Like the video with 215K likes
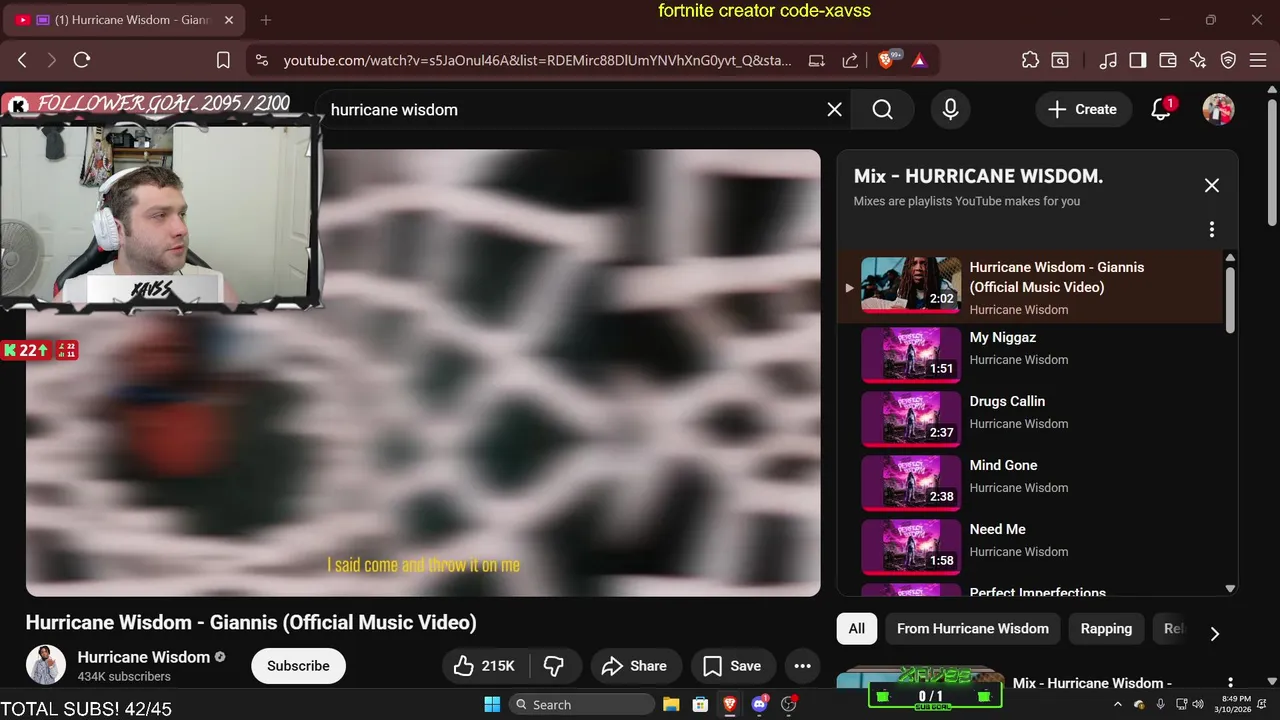This screenshot has width=1280, height=720. point(484,666)
